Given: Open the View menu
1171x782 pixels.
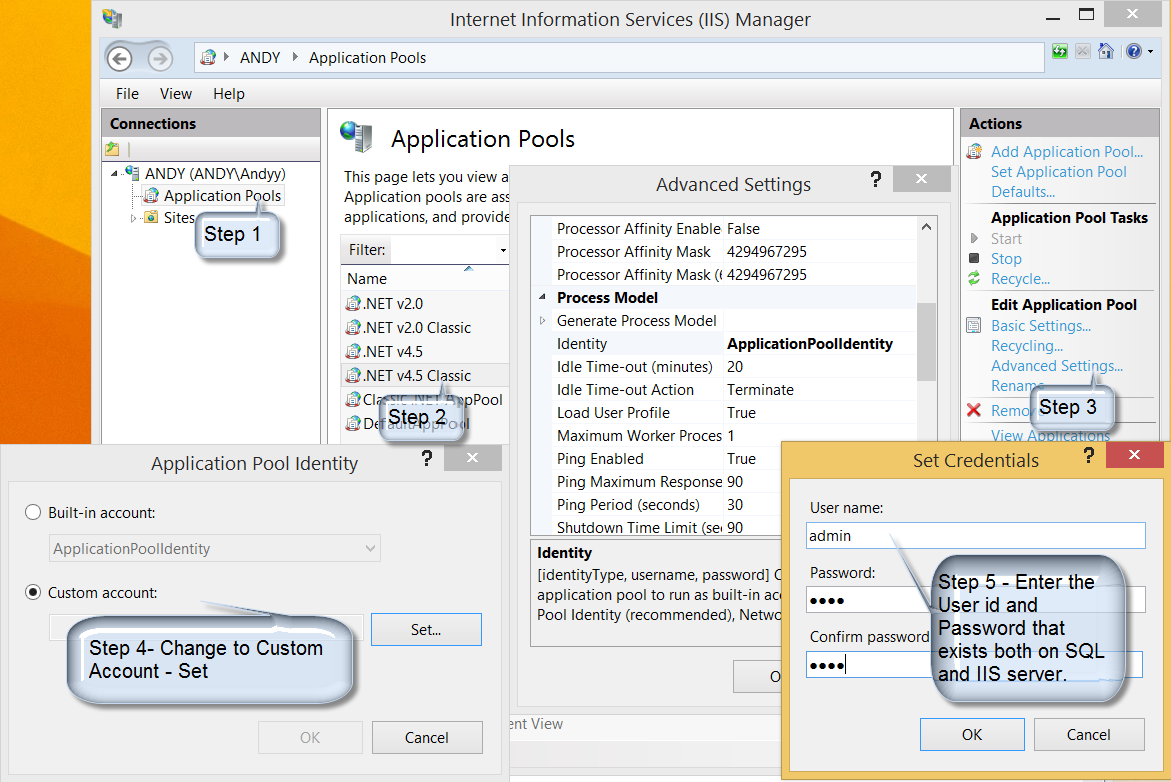Looking at the screenshot, I should tap(175, 93).
